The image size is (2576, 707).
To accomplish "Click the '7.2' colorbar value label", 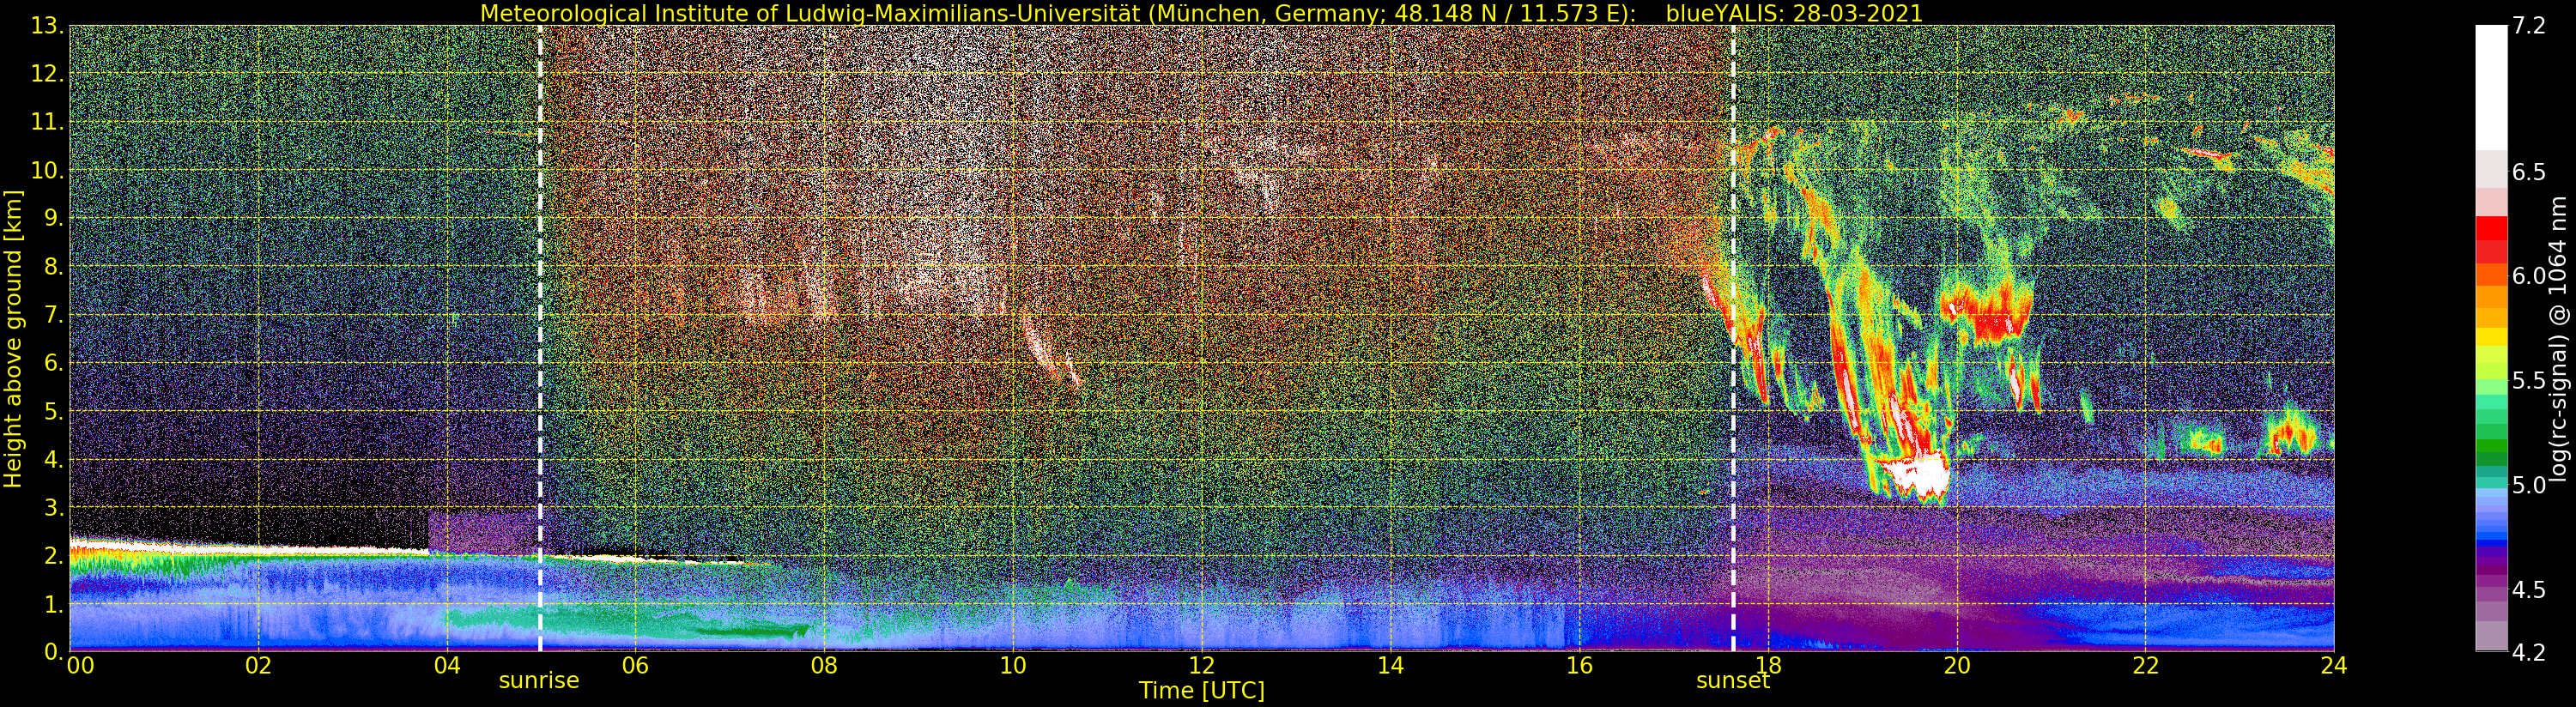I will click(2529, 26).
